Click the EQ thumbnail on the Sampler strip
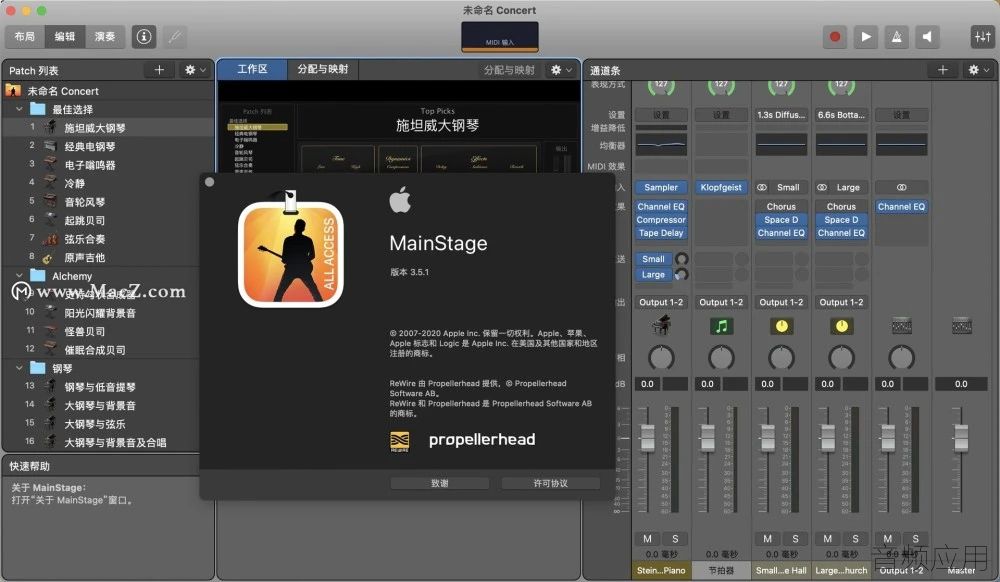This screenshot has height=582, width=1000. click(661, 145)
